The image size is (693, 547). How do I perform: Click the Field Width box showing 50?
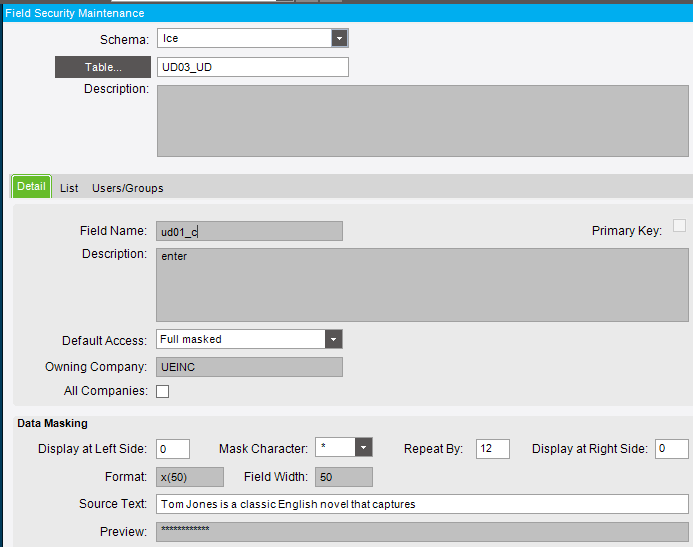[x=344, y=477]
